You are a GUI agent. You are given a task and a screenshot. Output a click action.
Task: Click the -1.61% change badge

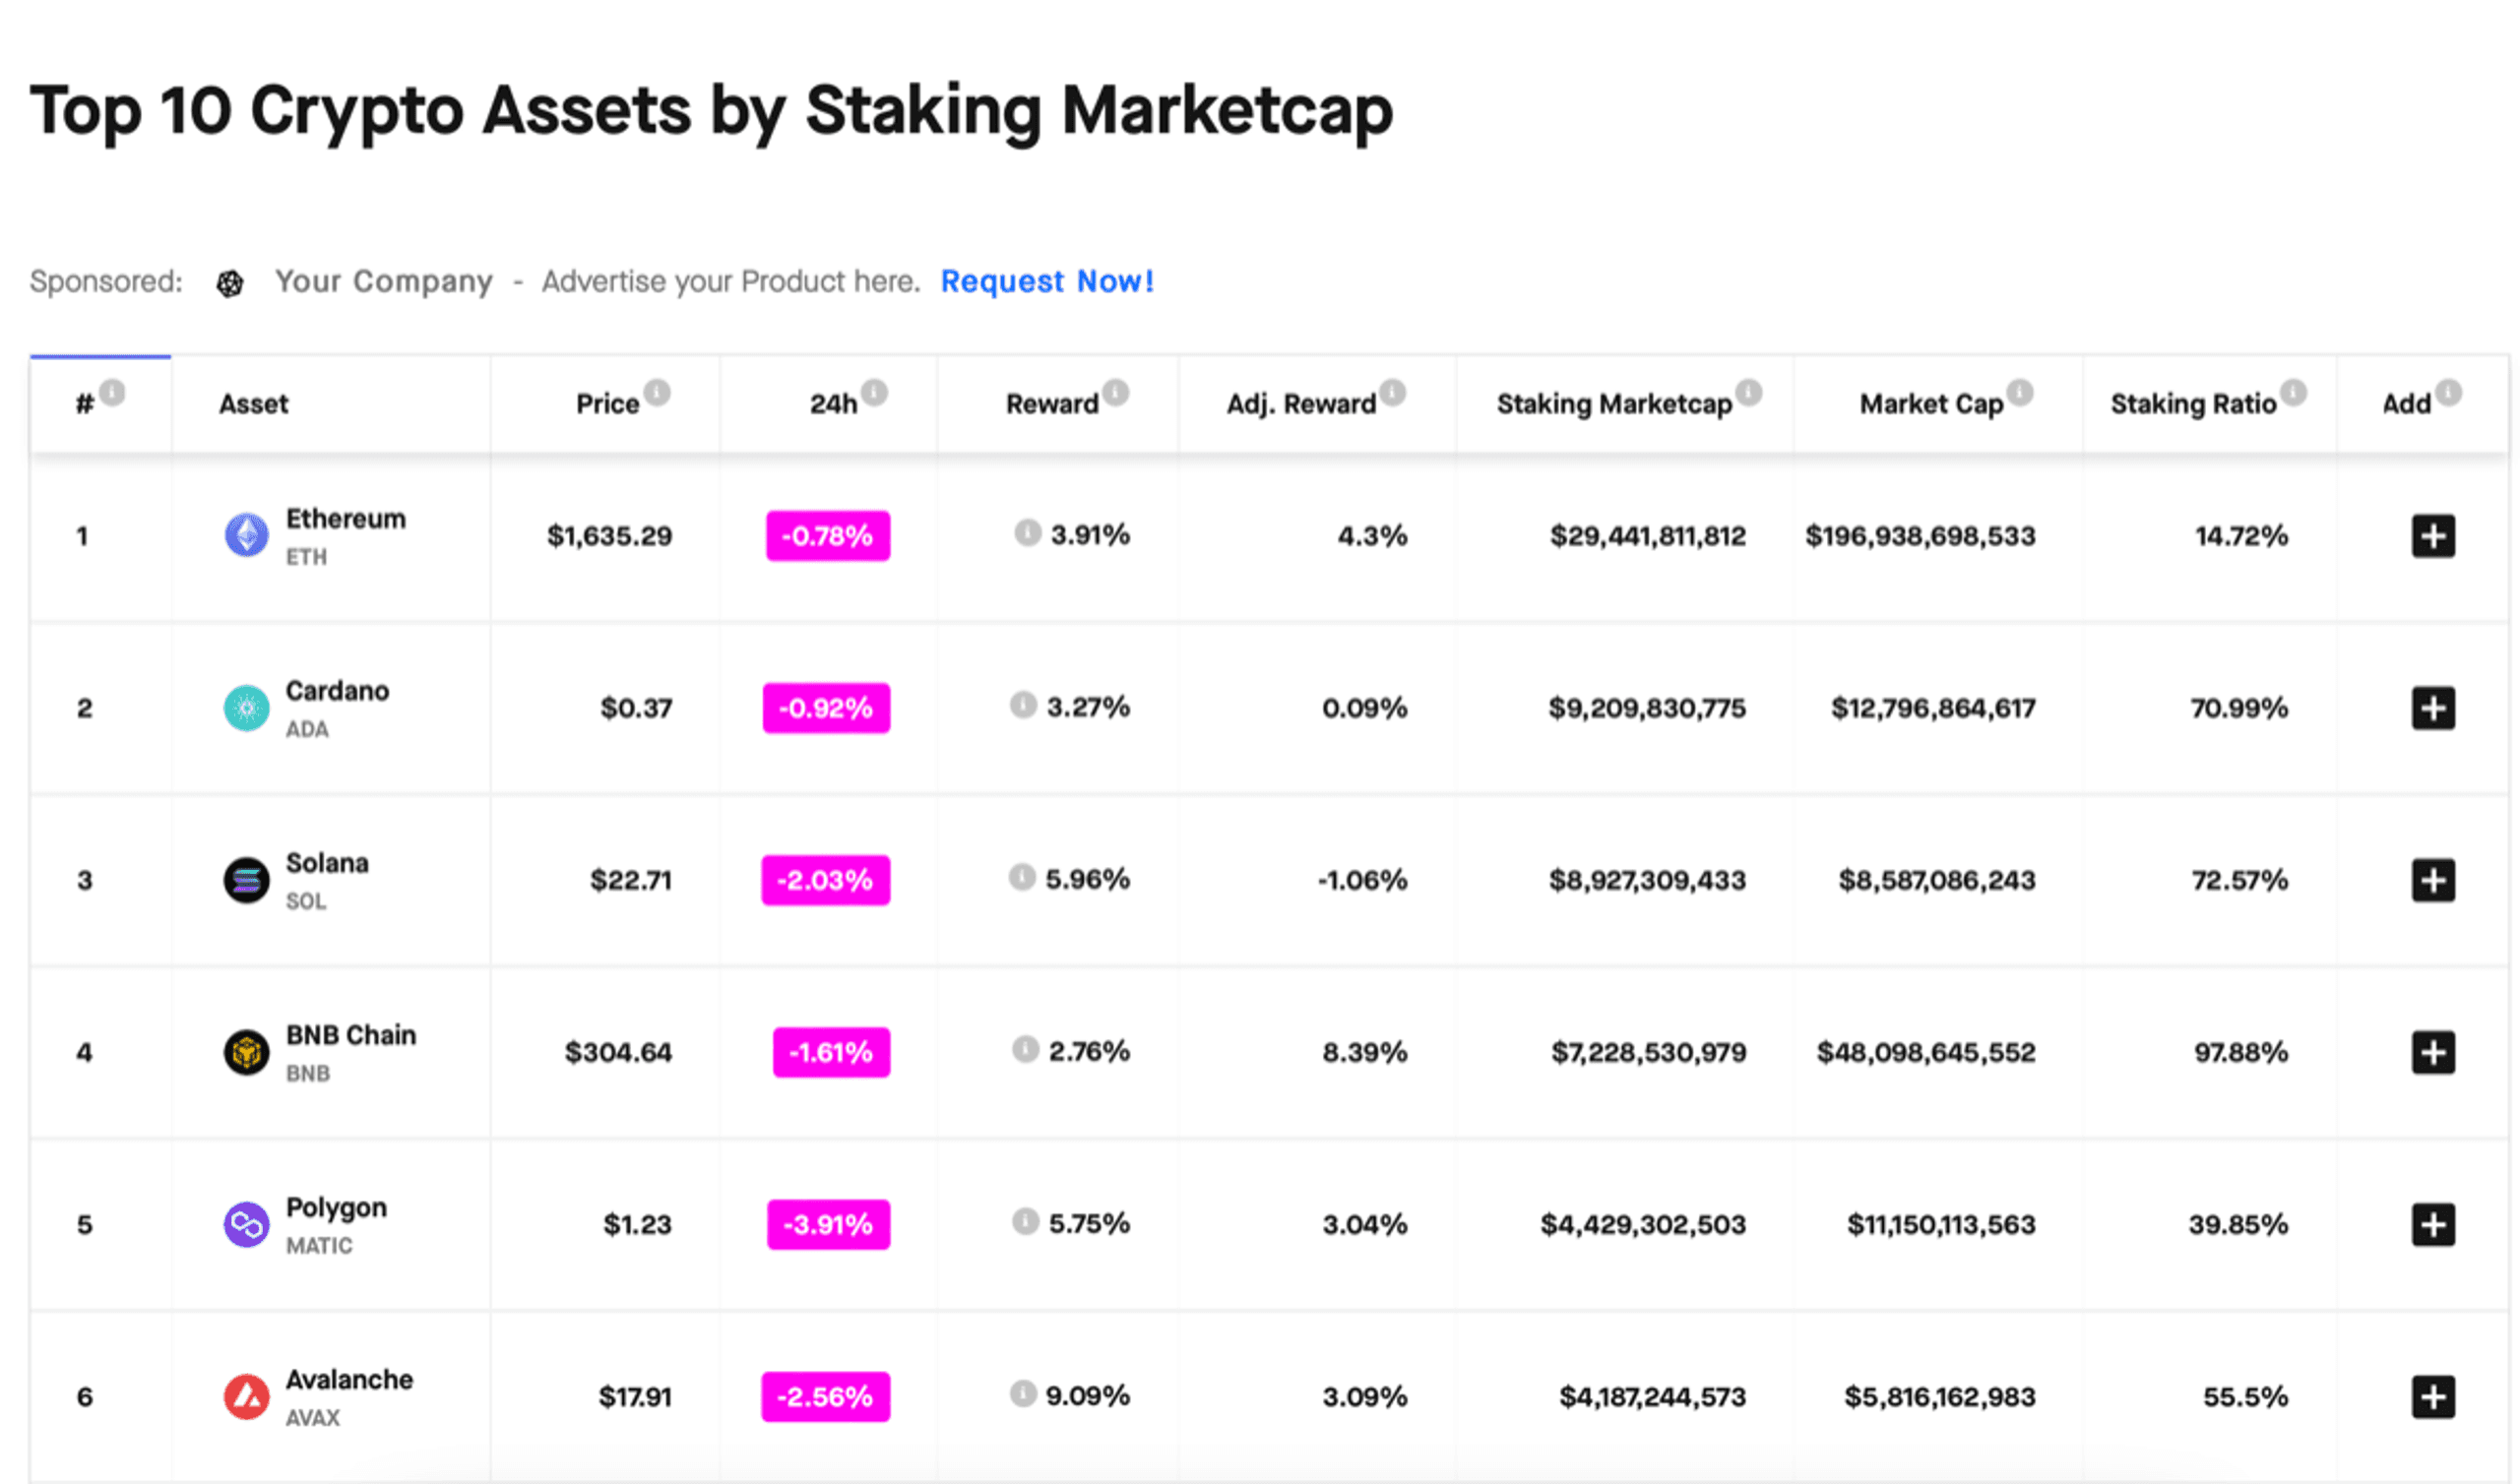click(831, 1052)
